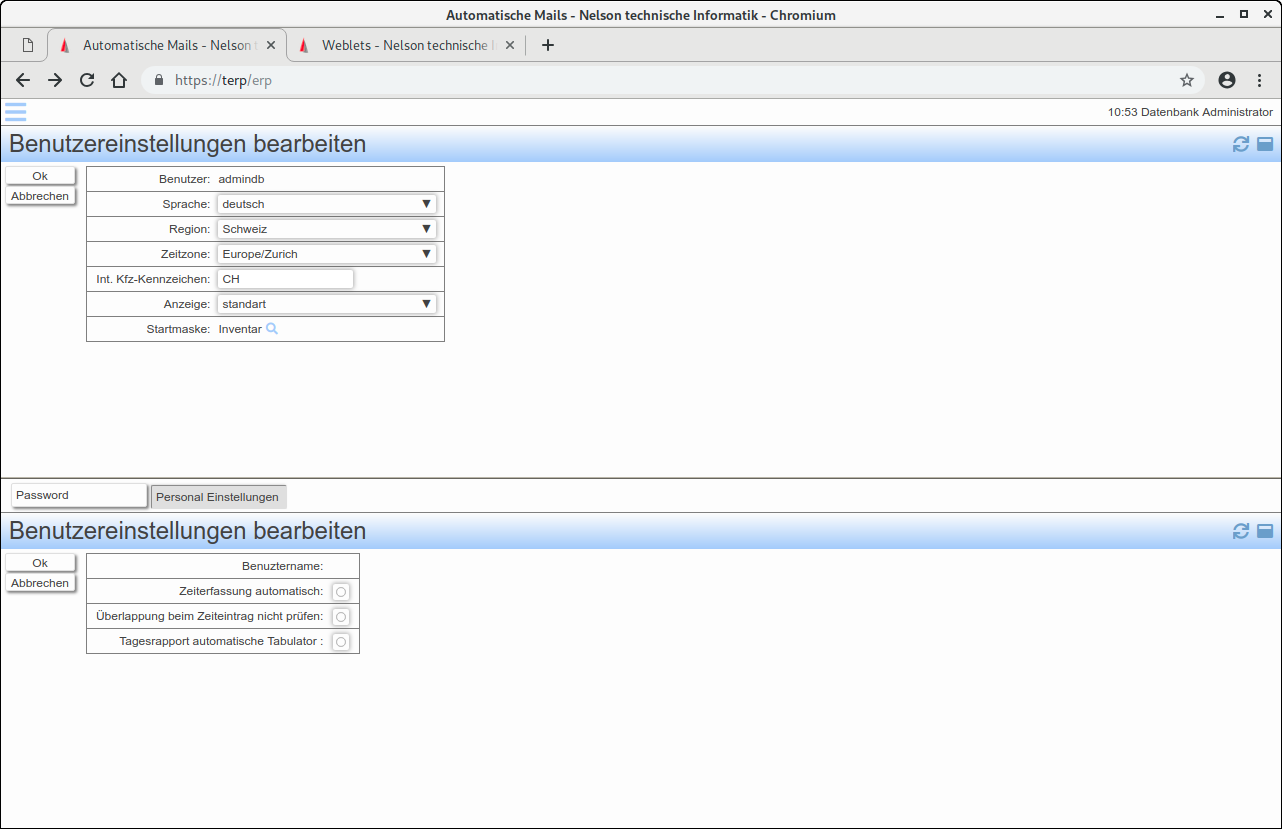Open the Zeitzone dropdown
The height and width of the screenshot is (829, 1282).
pyautogui.click(x=326, y=254)
